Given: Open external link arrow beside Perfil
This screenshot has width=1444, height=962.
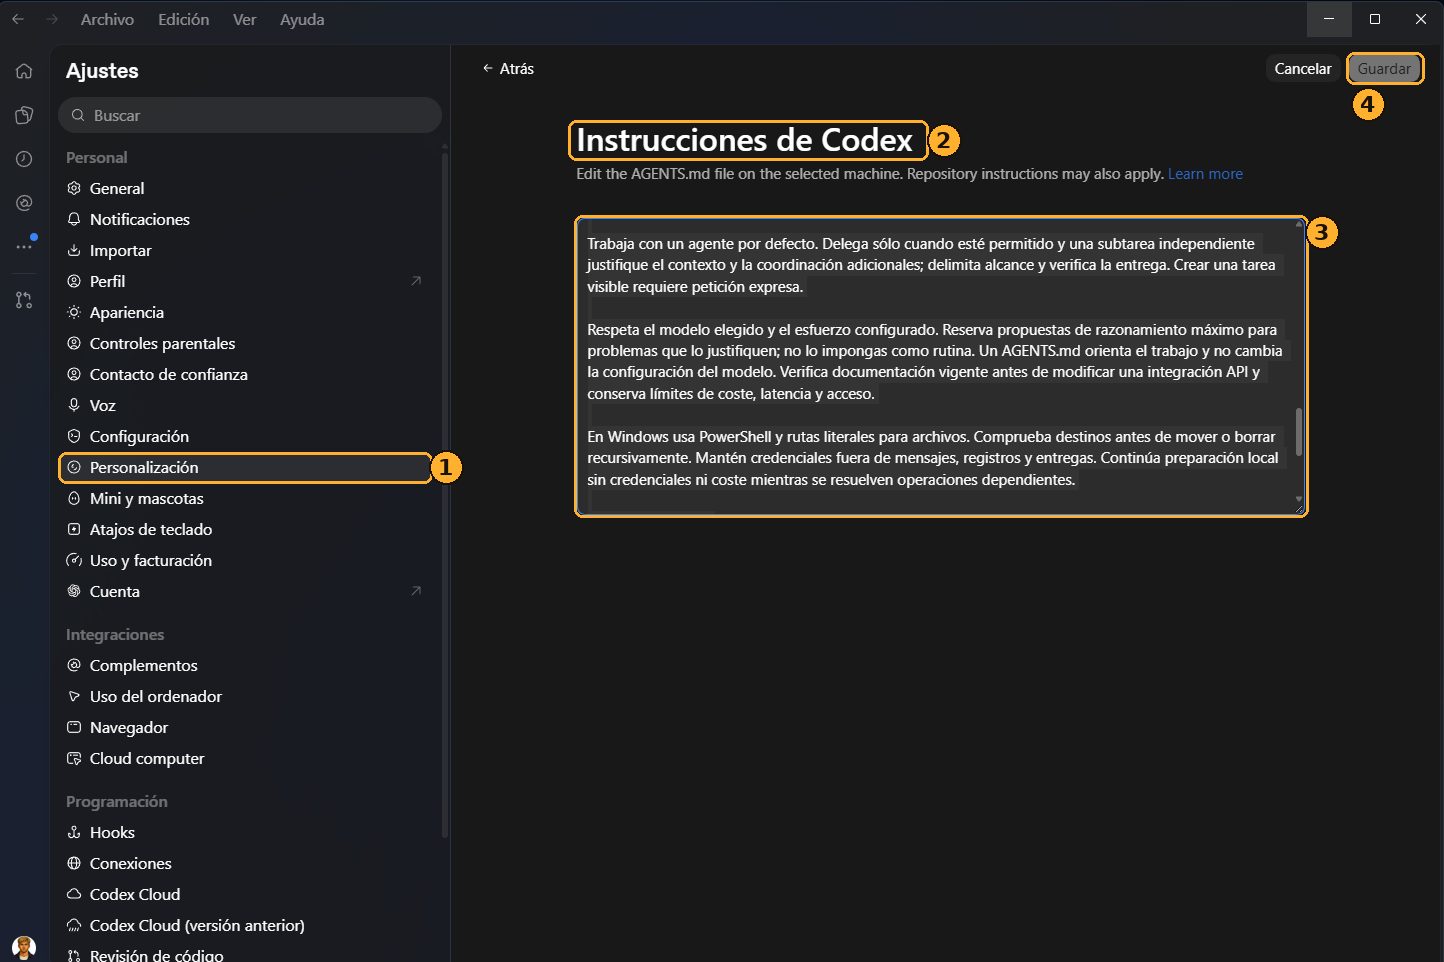Looking at the screenshot, I should 416,281.
